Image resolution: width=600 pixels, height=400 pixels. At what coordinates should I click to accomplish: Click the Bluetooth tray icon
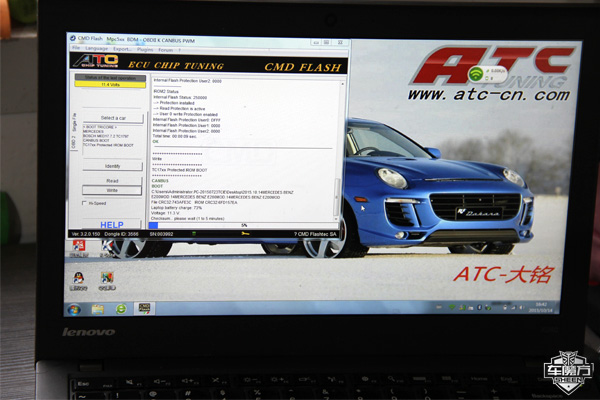479,307
